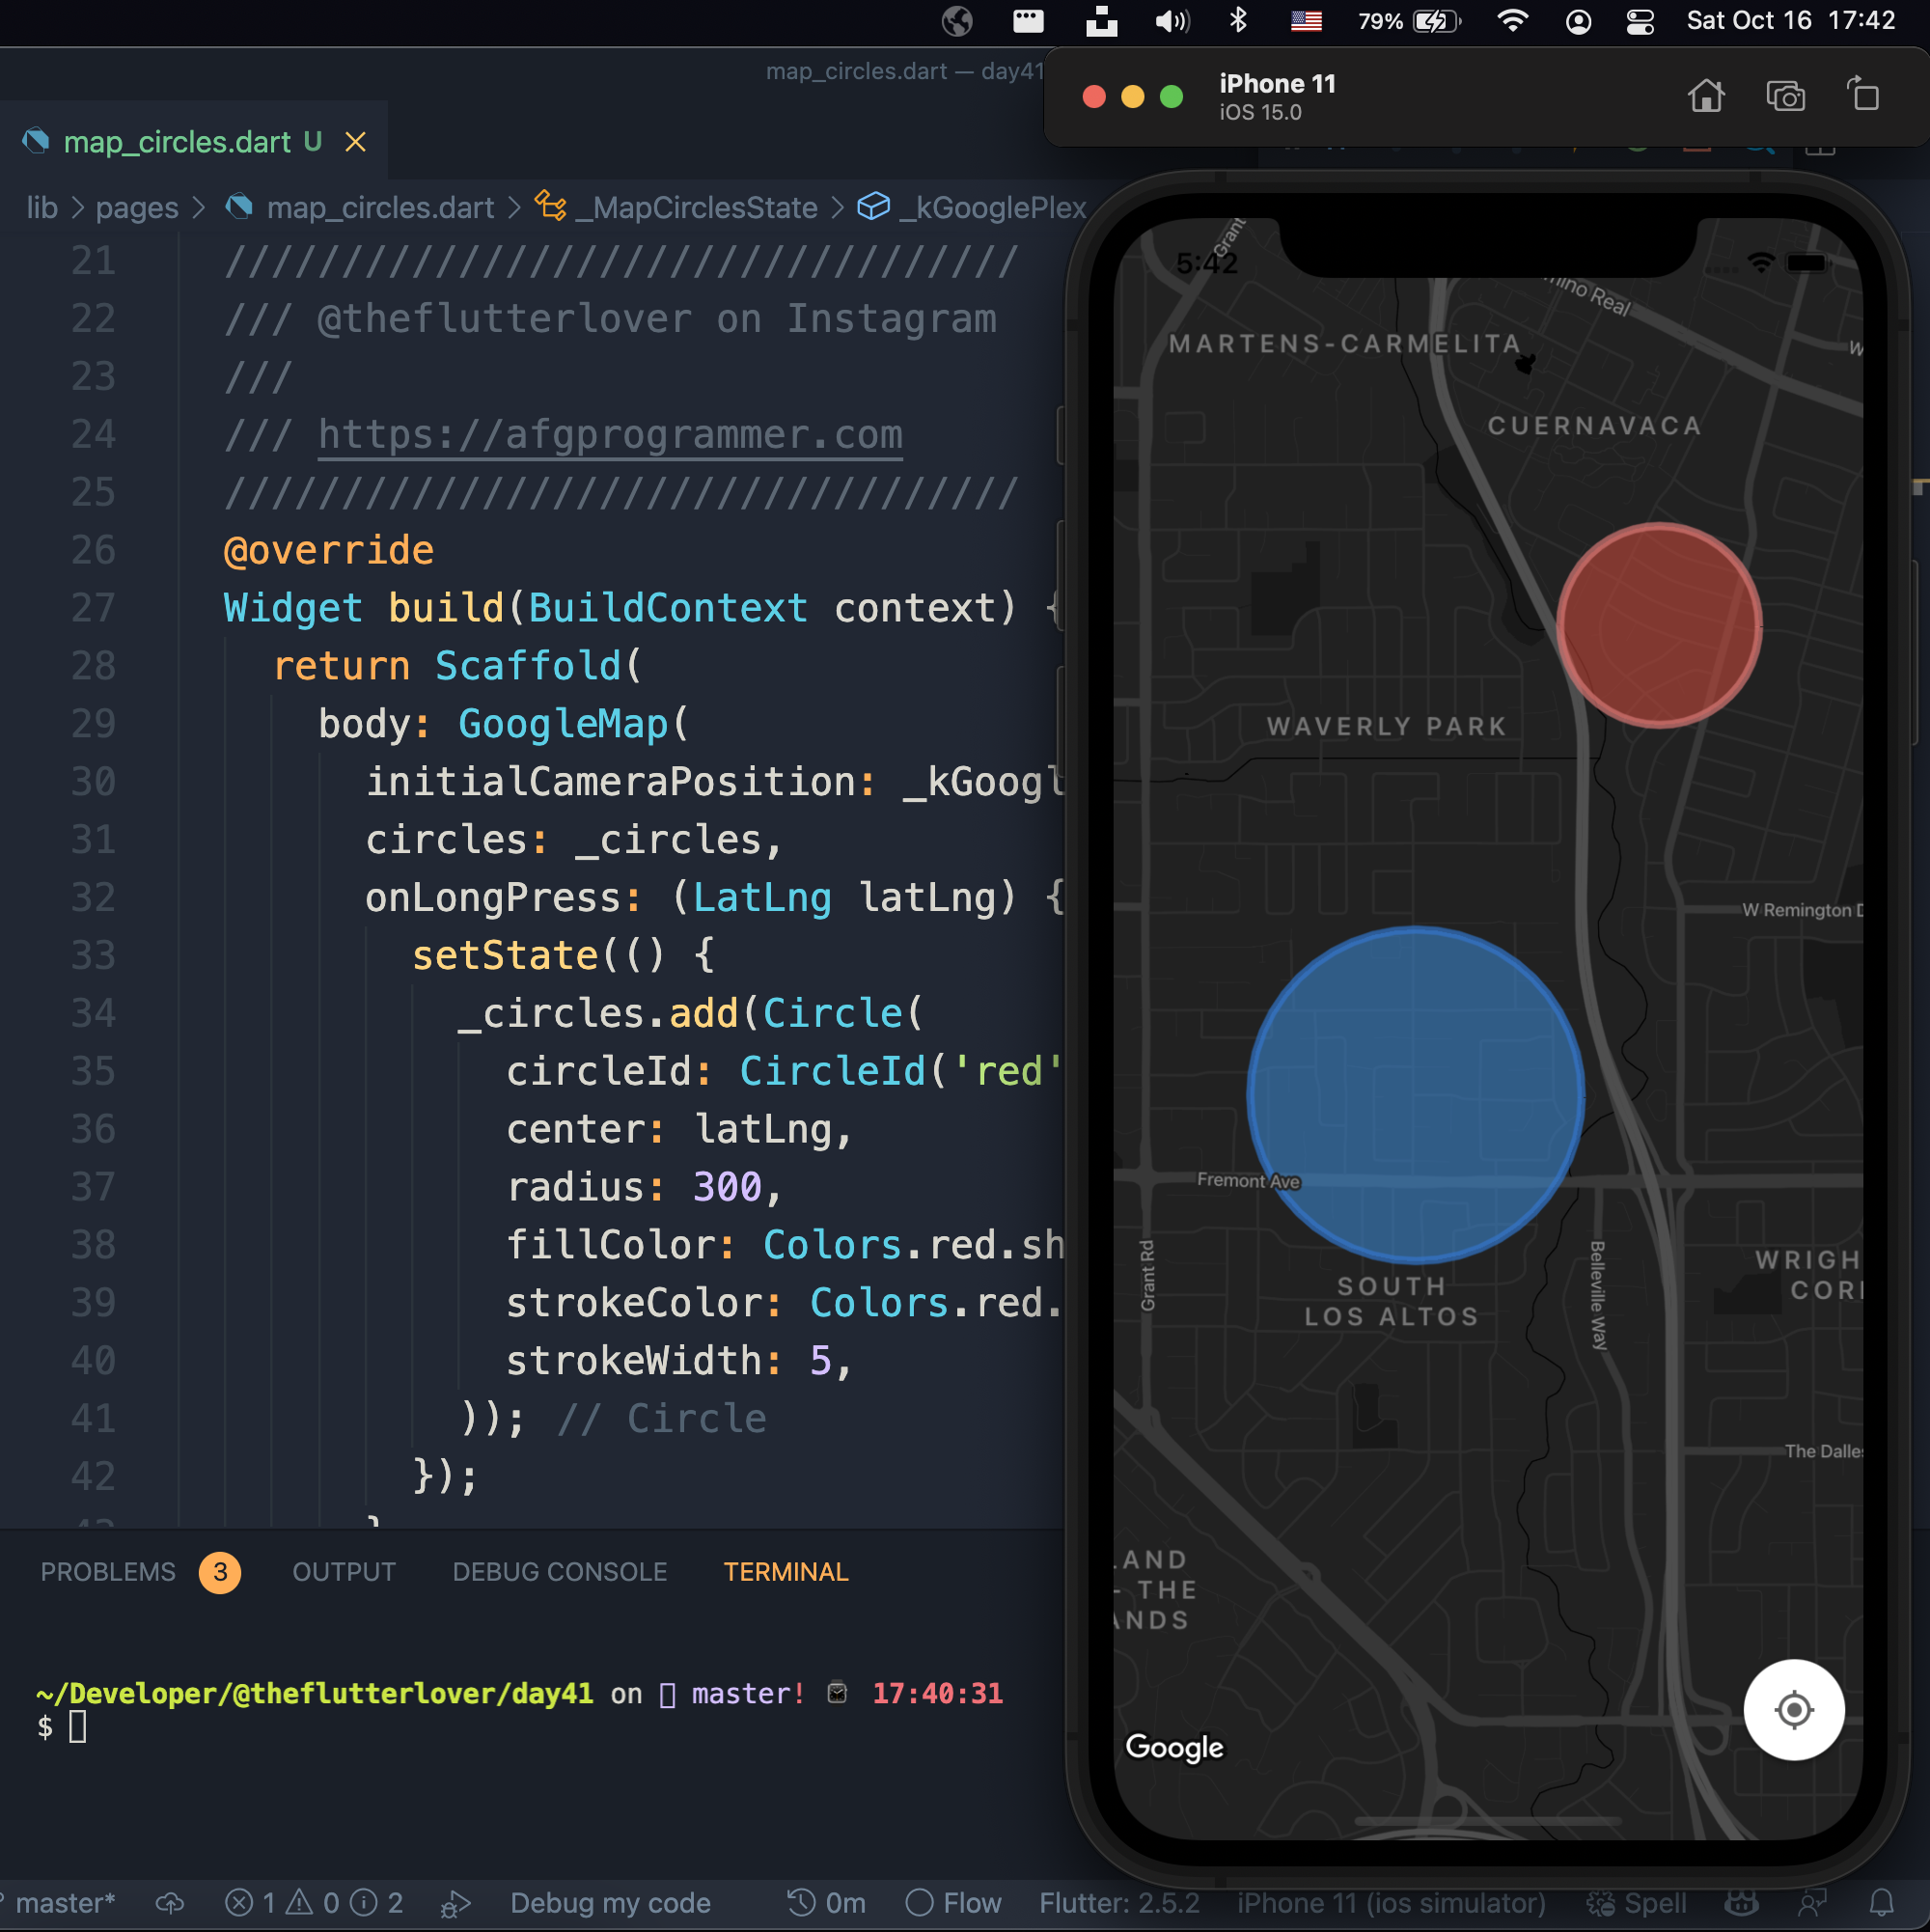Open the notifications bell in status bar
Screen dimensions: 1930x1932
[1881, 1902]
